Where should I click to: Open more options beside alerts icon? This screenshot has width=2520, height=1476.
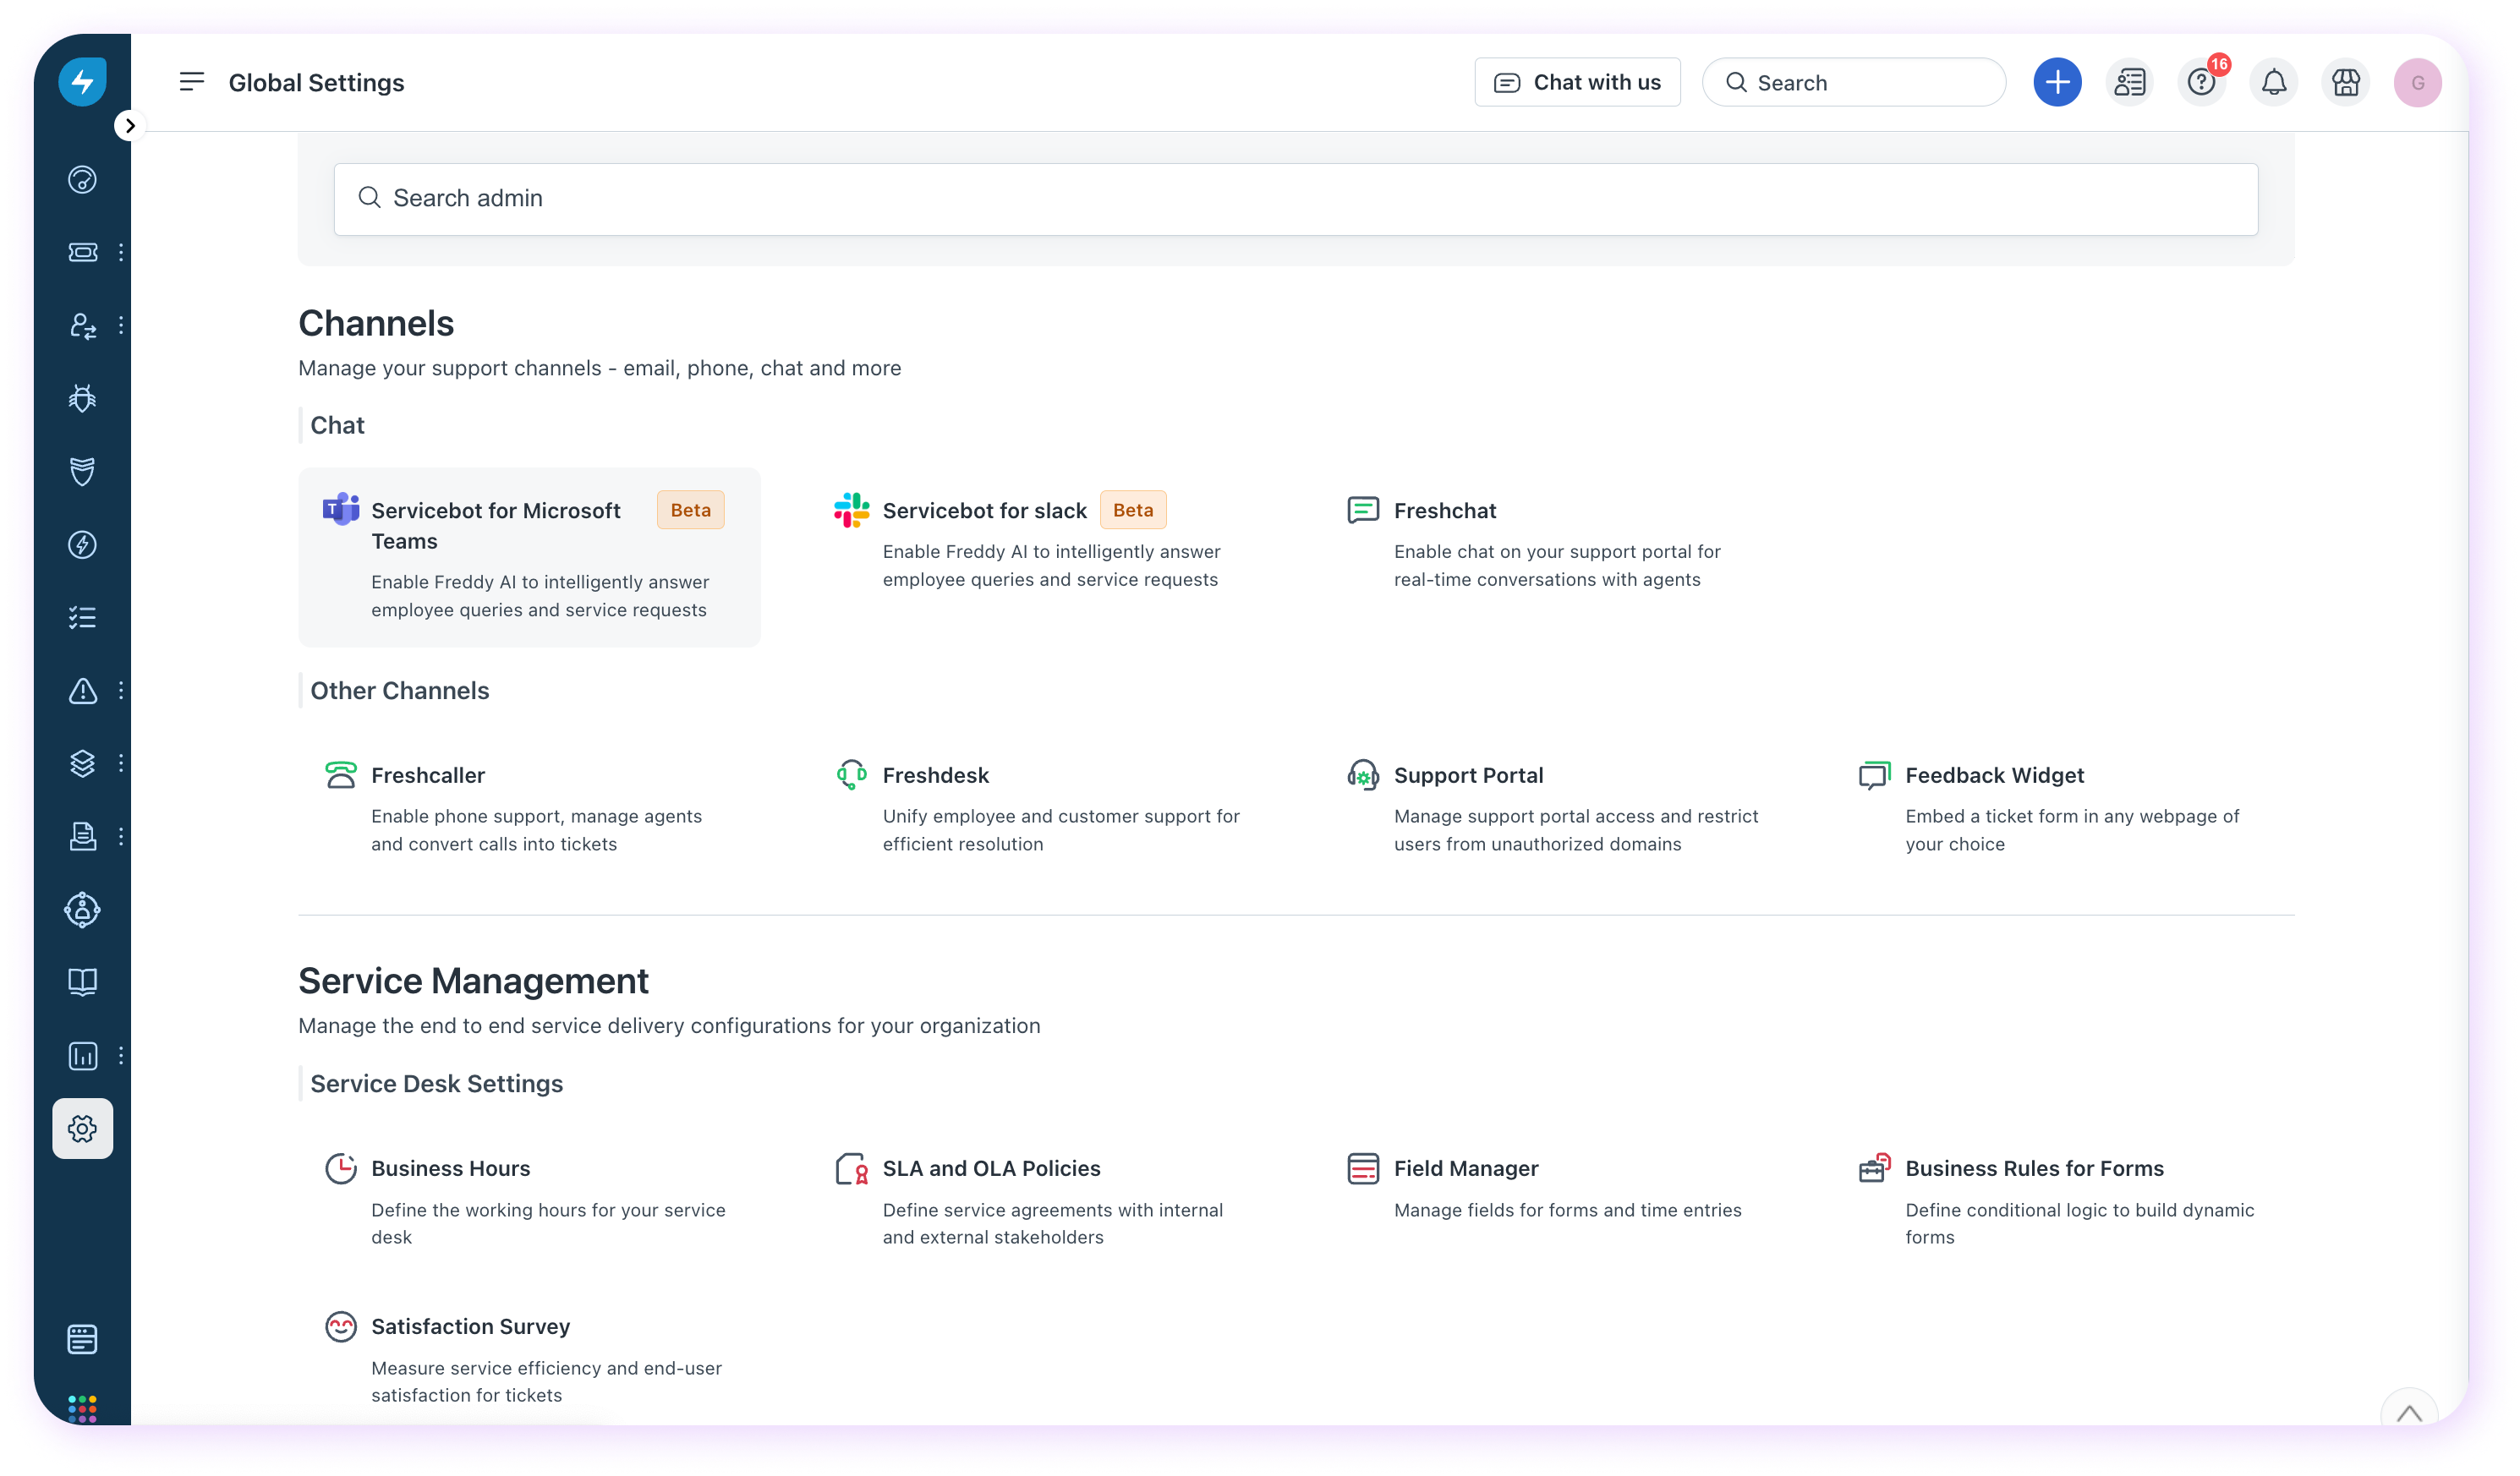[121, 690]
